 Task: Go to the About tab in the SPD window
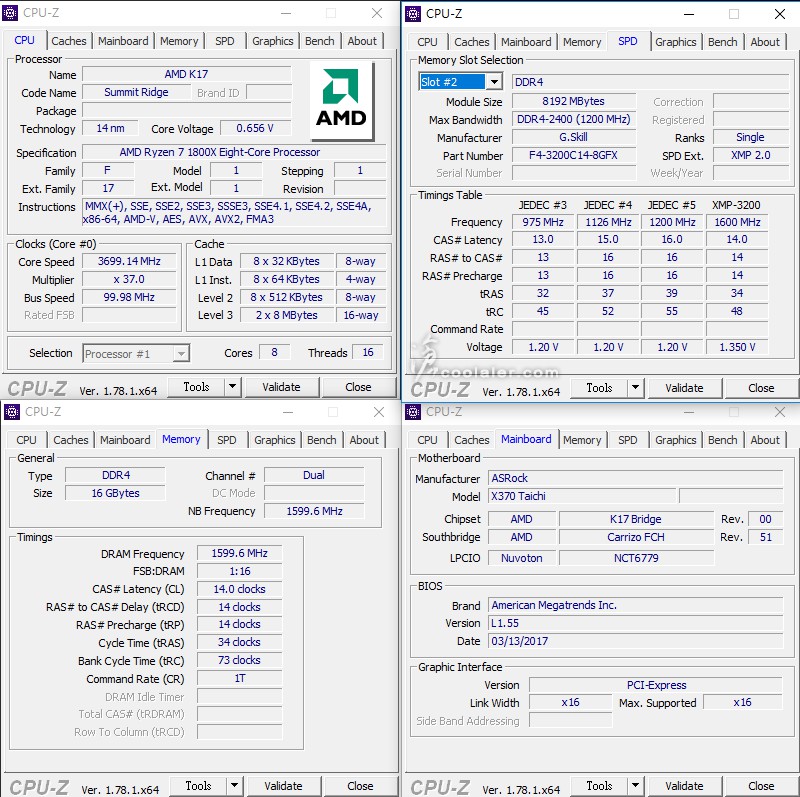(x=765, y=42)
